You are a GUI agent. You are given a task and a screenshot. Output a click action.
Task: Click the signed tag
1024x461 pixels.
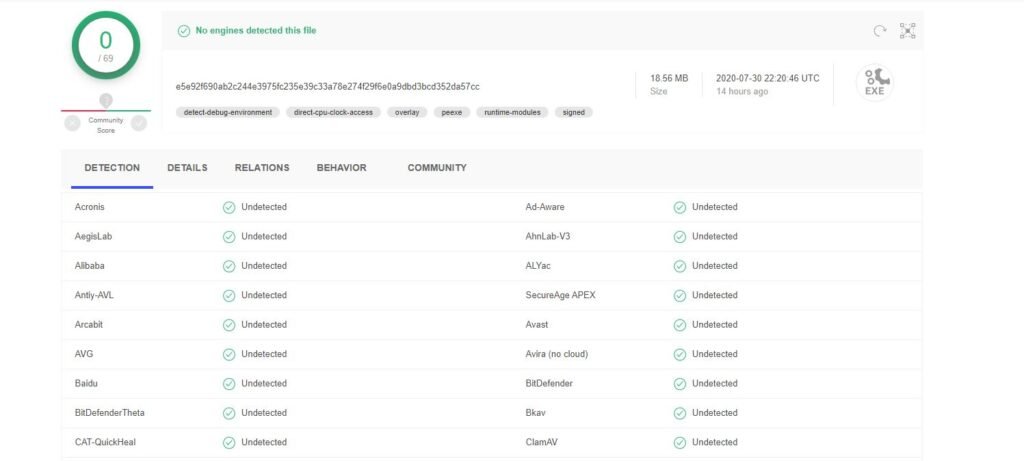(574, 112)
